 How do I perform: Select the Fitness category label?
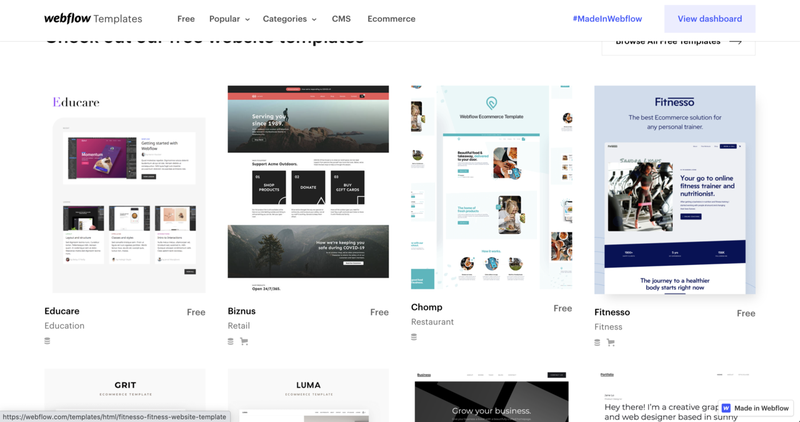tap(608, 327)
